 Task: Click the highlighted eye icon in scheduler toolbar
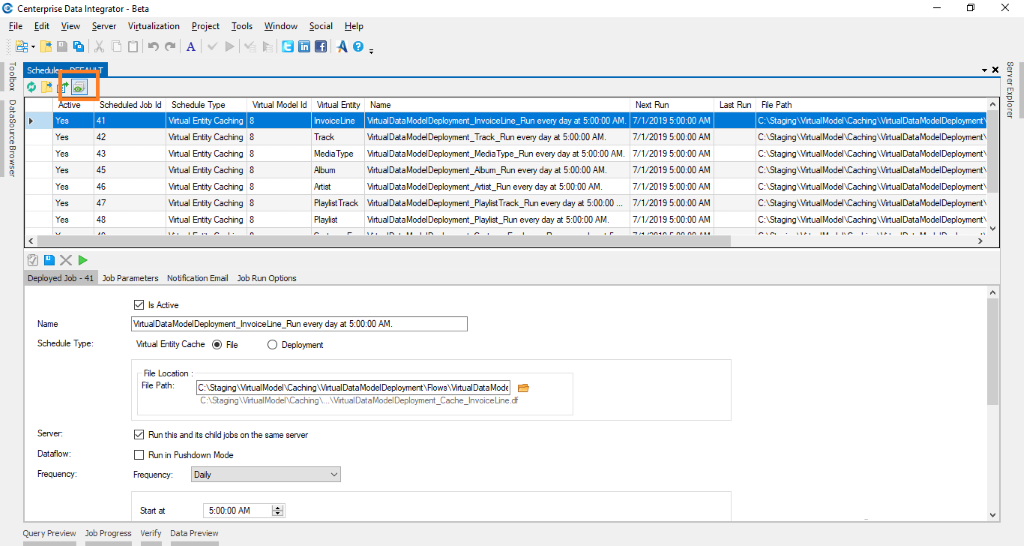tap(78, 88)
